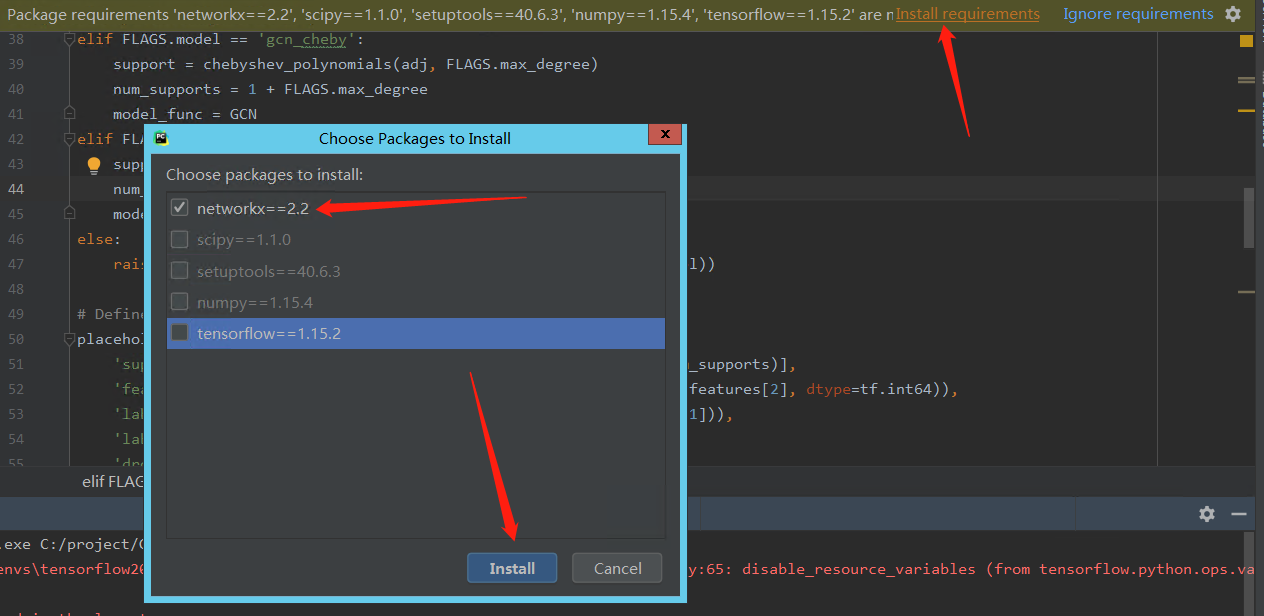1264x616 pixels.
Task: Click the light bulb intention icon
Action: coord(94,165)
